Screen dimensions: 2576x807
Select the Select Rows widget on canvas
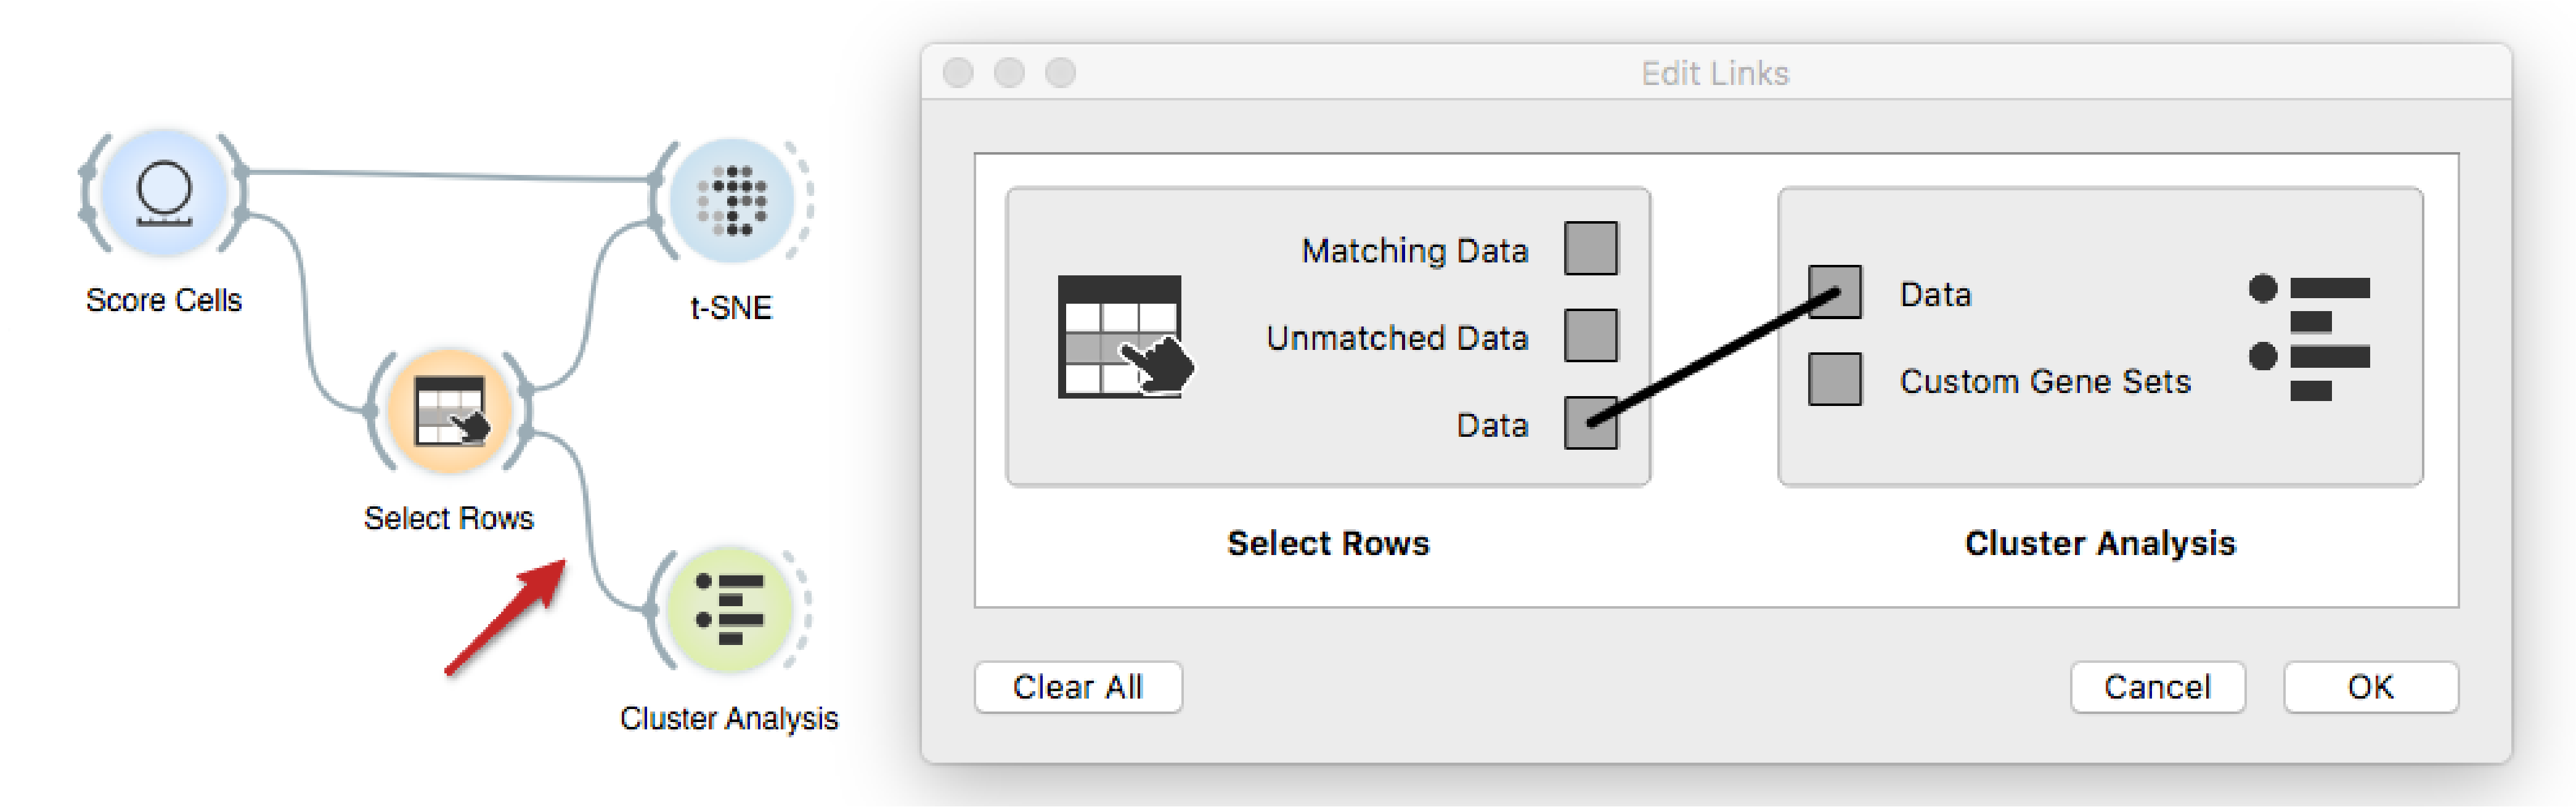click(449, 411)
